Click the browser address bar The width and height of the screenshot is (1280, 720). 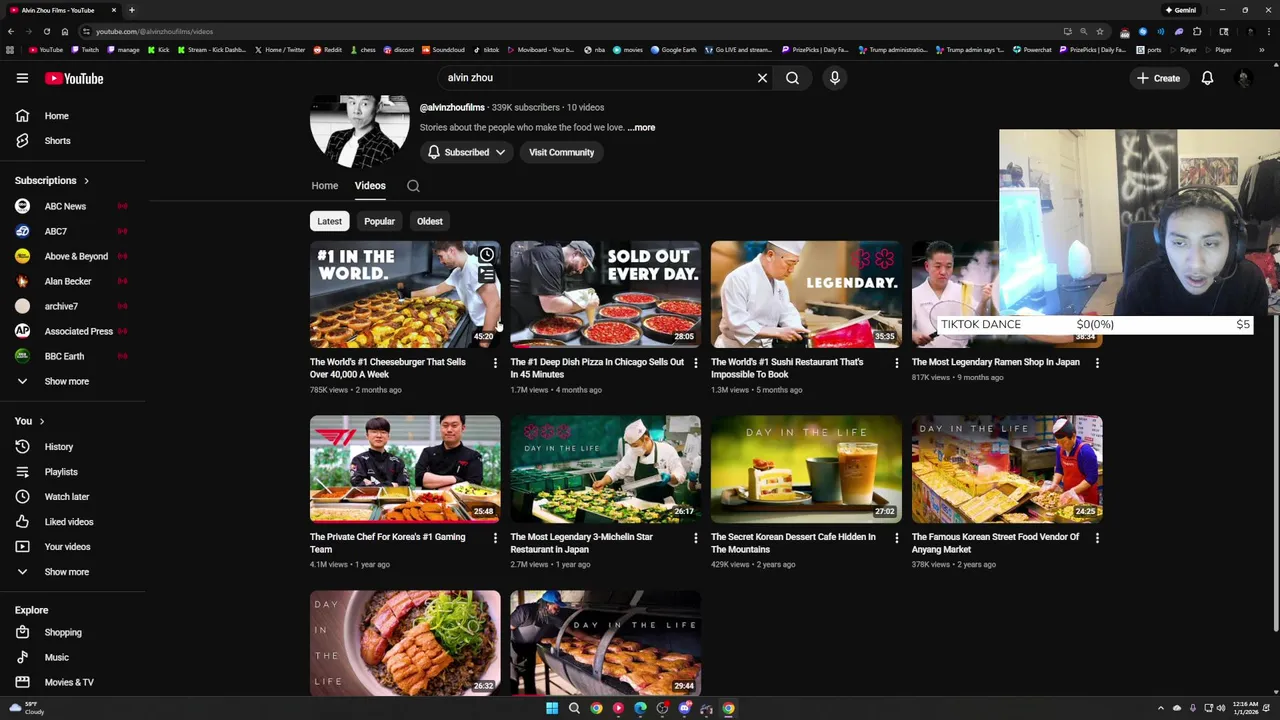[570, 31]
